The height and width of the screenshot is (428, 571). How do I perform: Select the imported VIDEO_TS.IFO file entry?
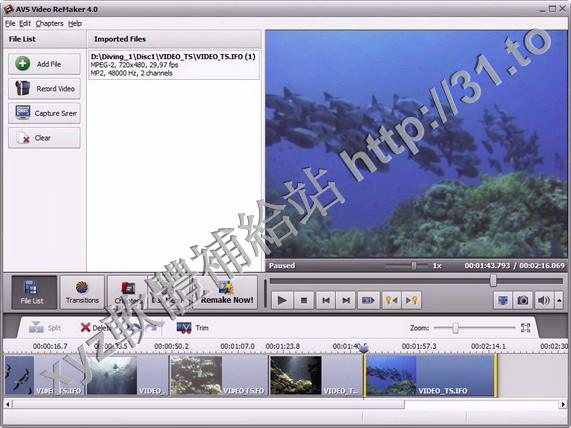[174, 64]
